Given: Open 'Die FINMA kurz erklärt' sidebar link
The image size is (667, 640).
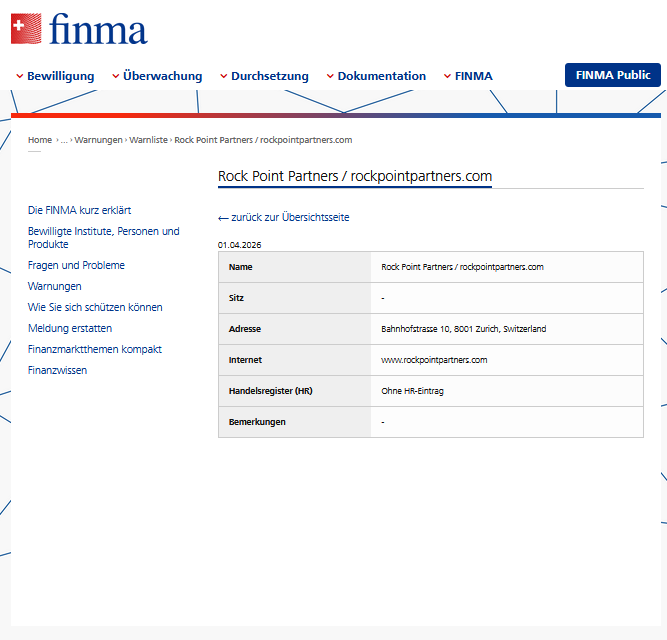Looking at the screenshot, I should point(80,210).
